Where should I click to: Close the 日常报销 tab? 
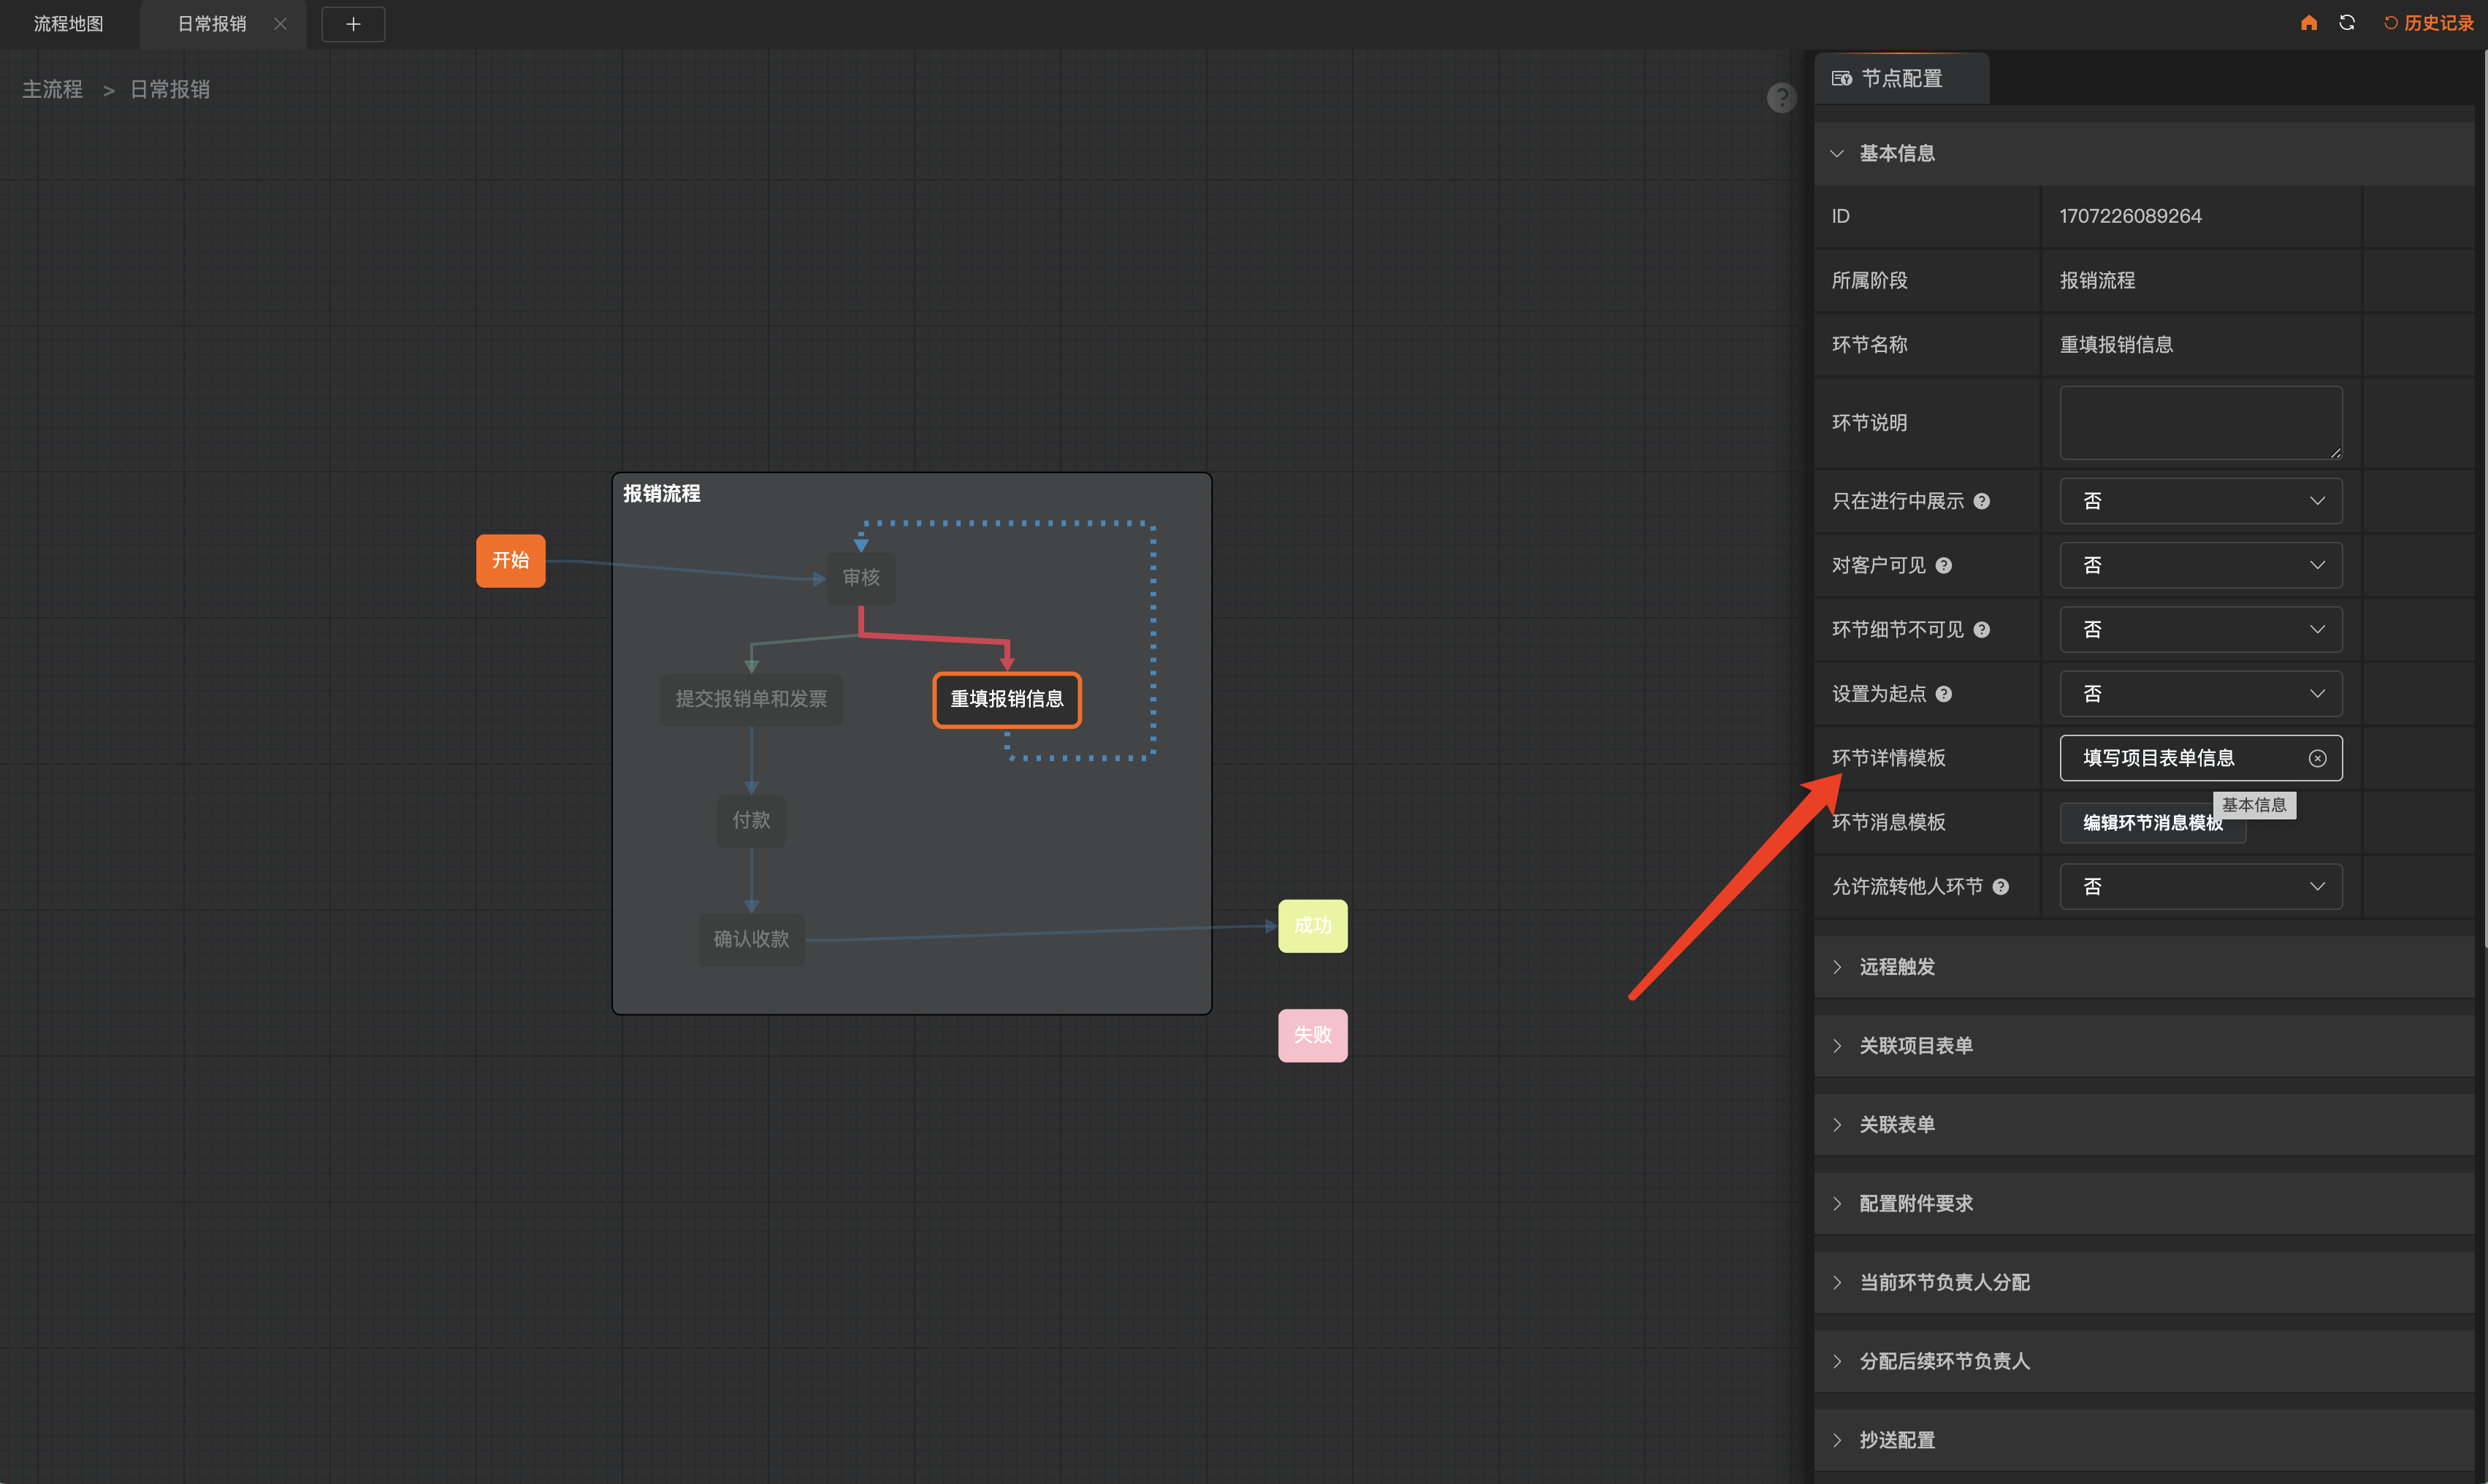[x=280, y=24]
